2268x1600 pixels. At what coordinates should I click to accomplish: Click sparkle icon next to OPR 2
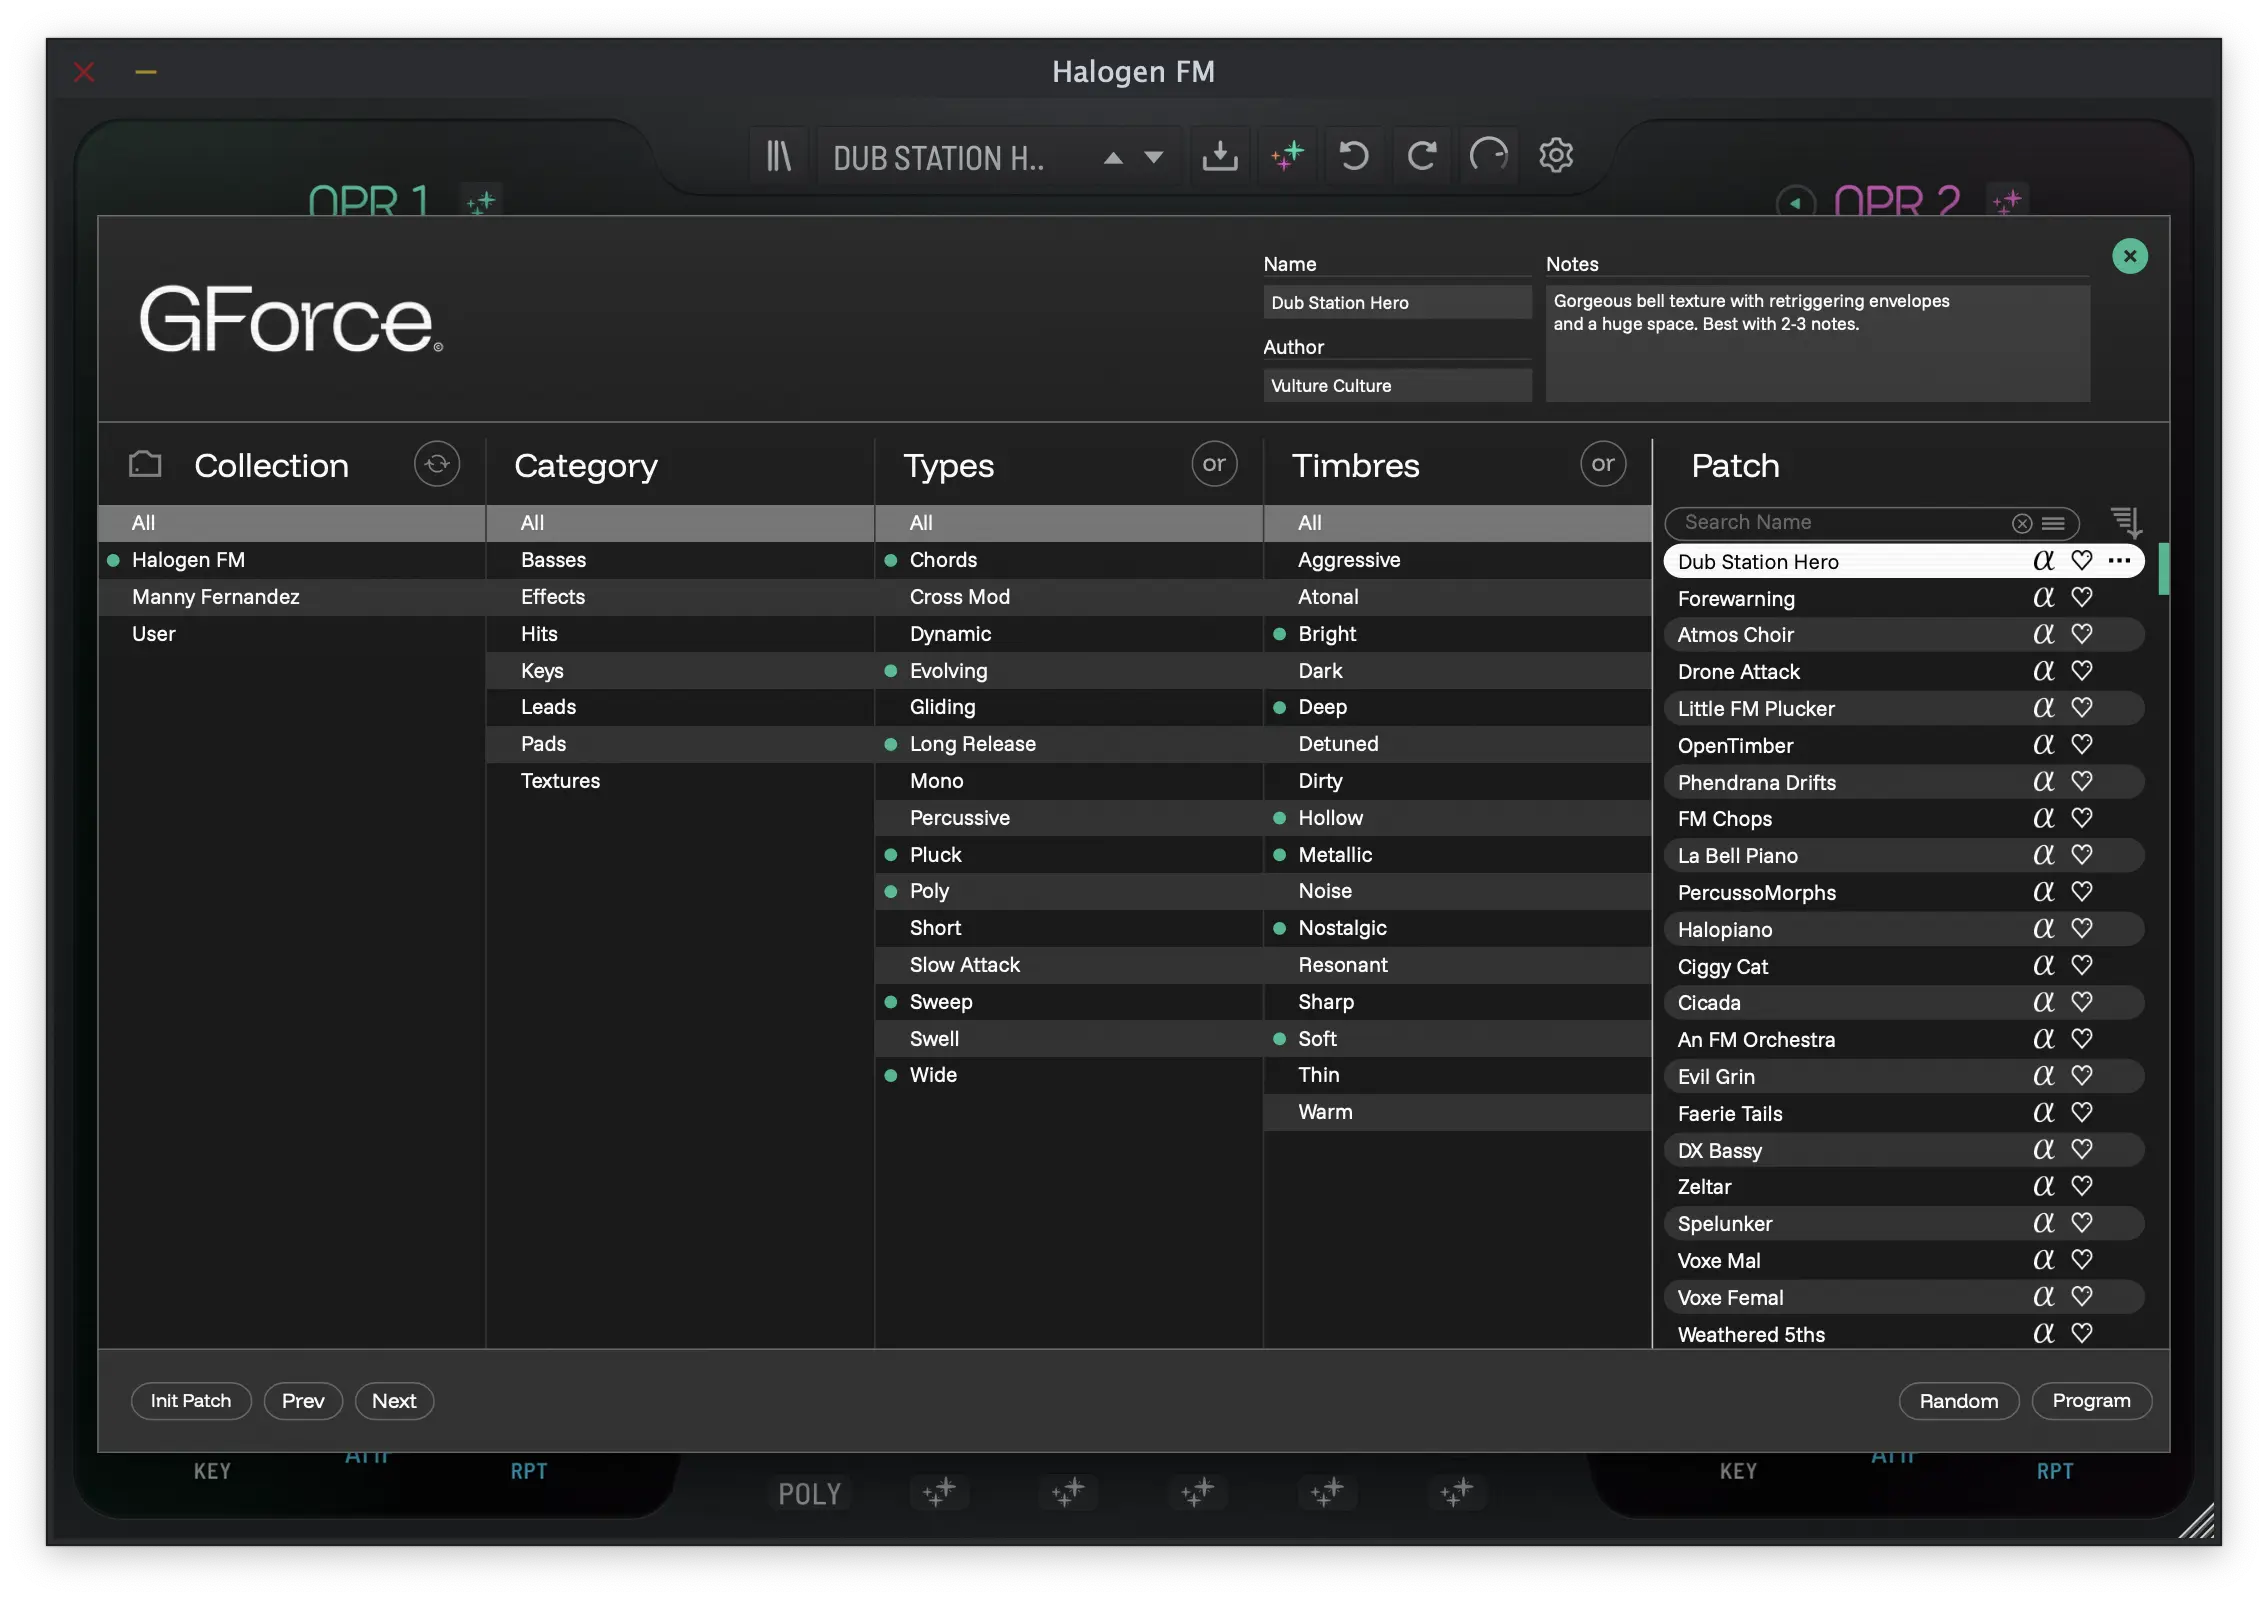[x=2007, y=202]
